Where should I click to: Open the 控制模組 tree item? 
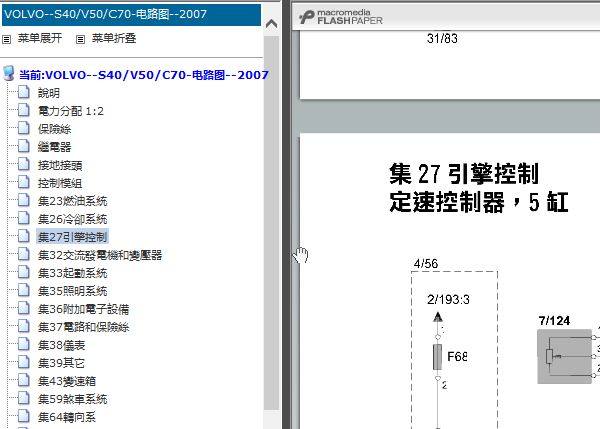pos(60,183)
